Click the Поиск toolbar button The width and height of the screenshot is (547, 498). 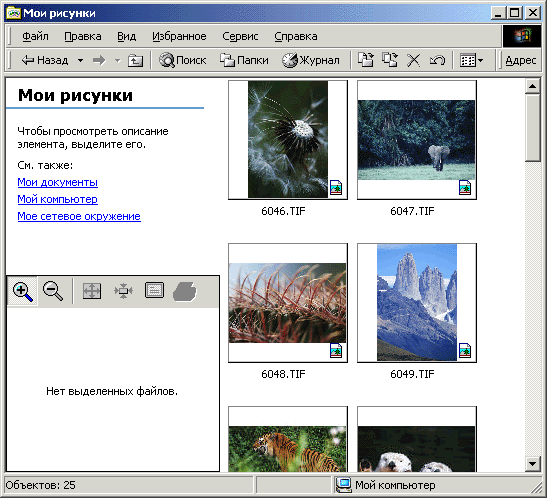coord(182,60)
